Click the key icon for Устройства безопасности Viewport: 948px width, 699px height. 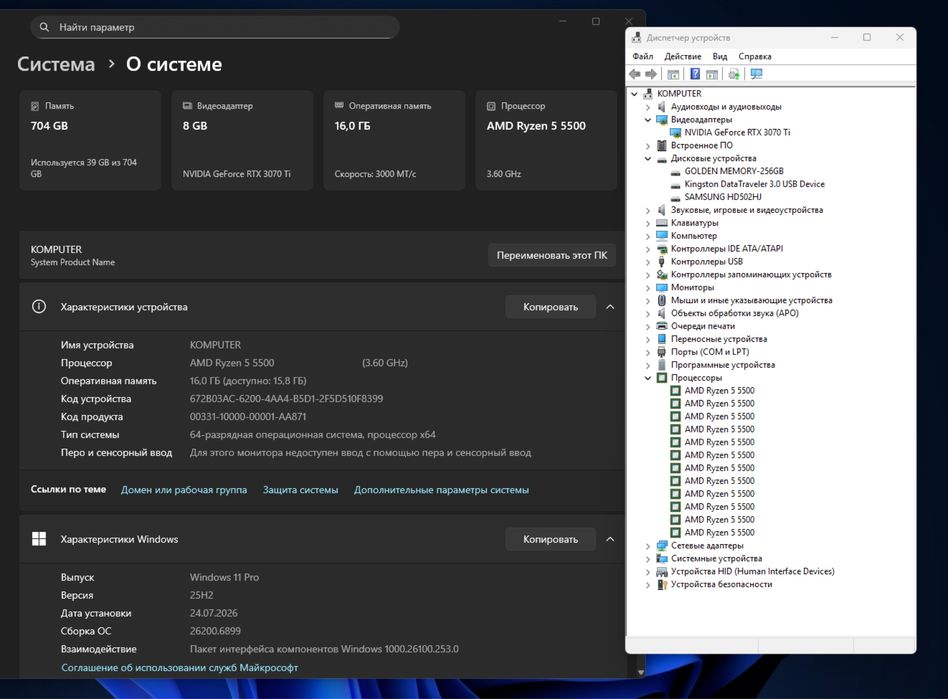click(661, 584)
